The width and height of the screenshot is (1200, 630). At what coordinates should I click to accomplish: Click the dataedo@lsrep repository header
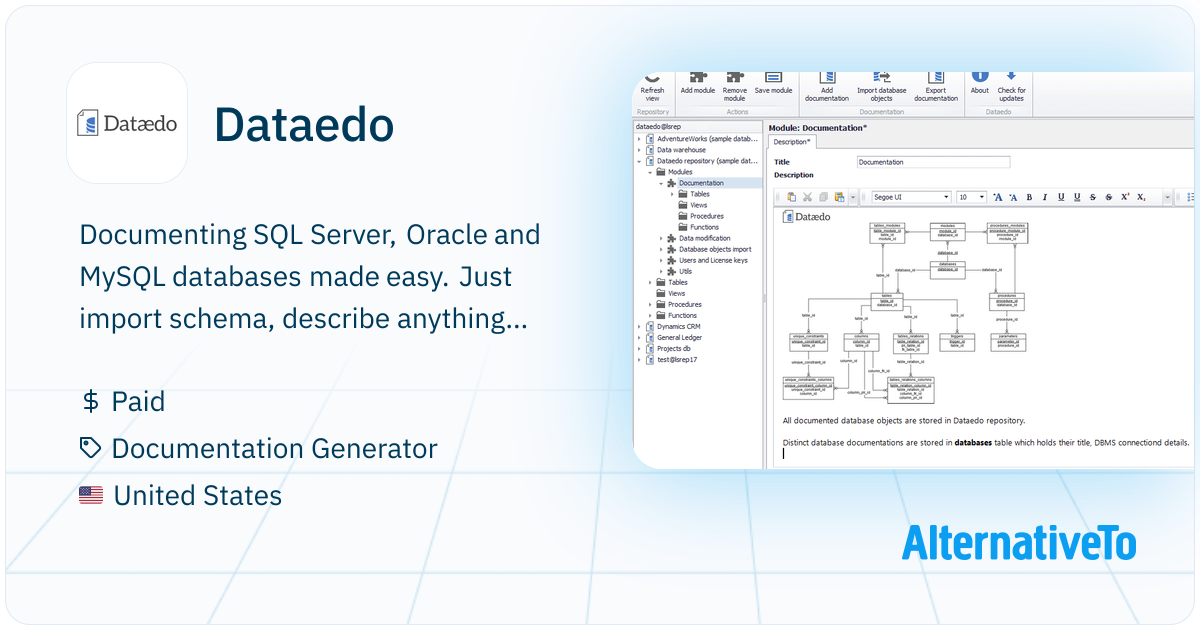(658, 127)
